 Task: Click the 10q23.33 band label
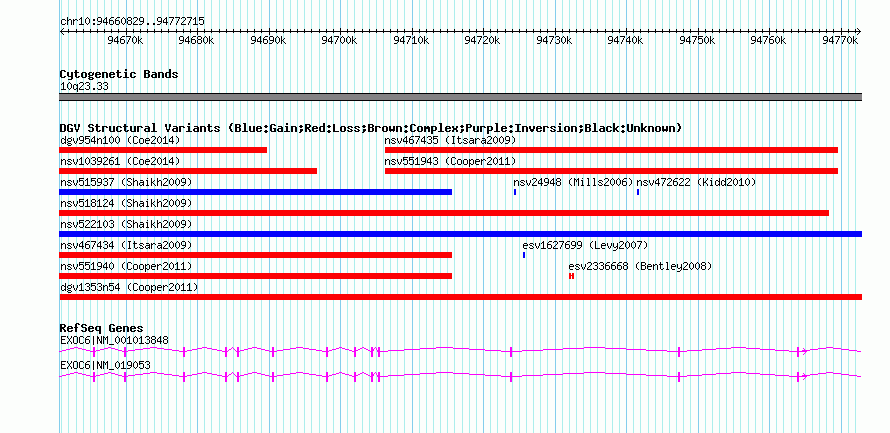(84, 87)
